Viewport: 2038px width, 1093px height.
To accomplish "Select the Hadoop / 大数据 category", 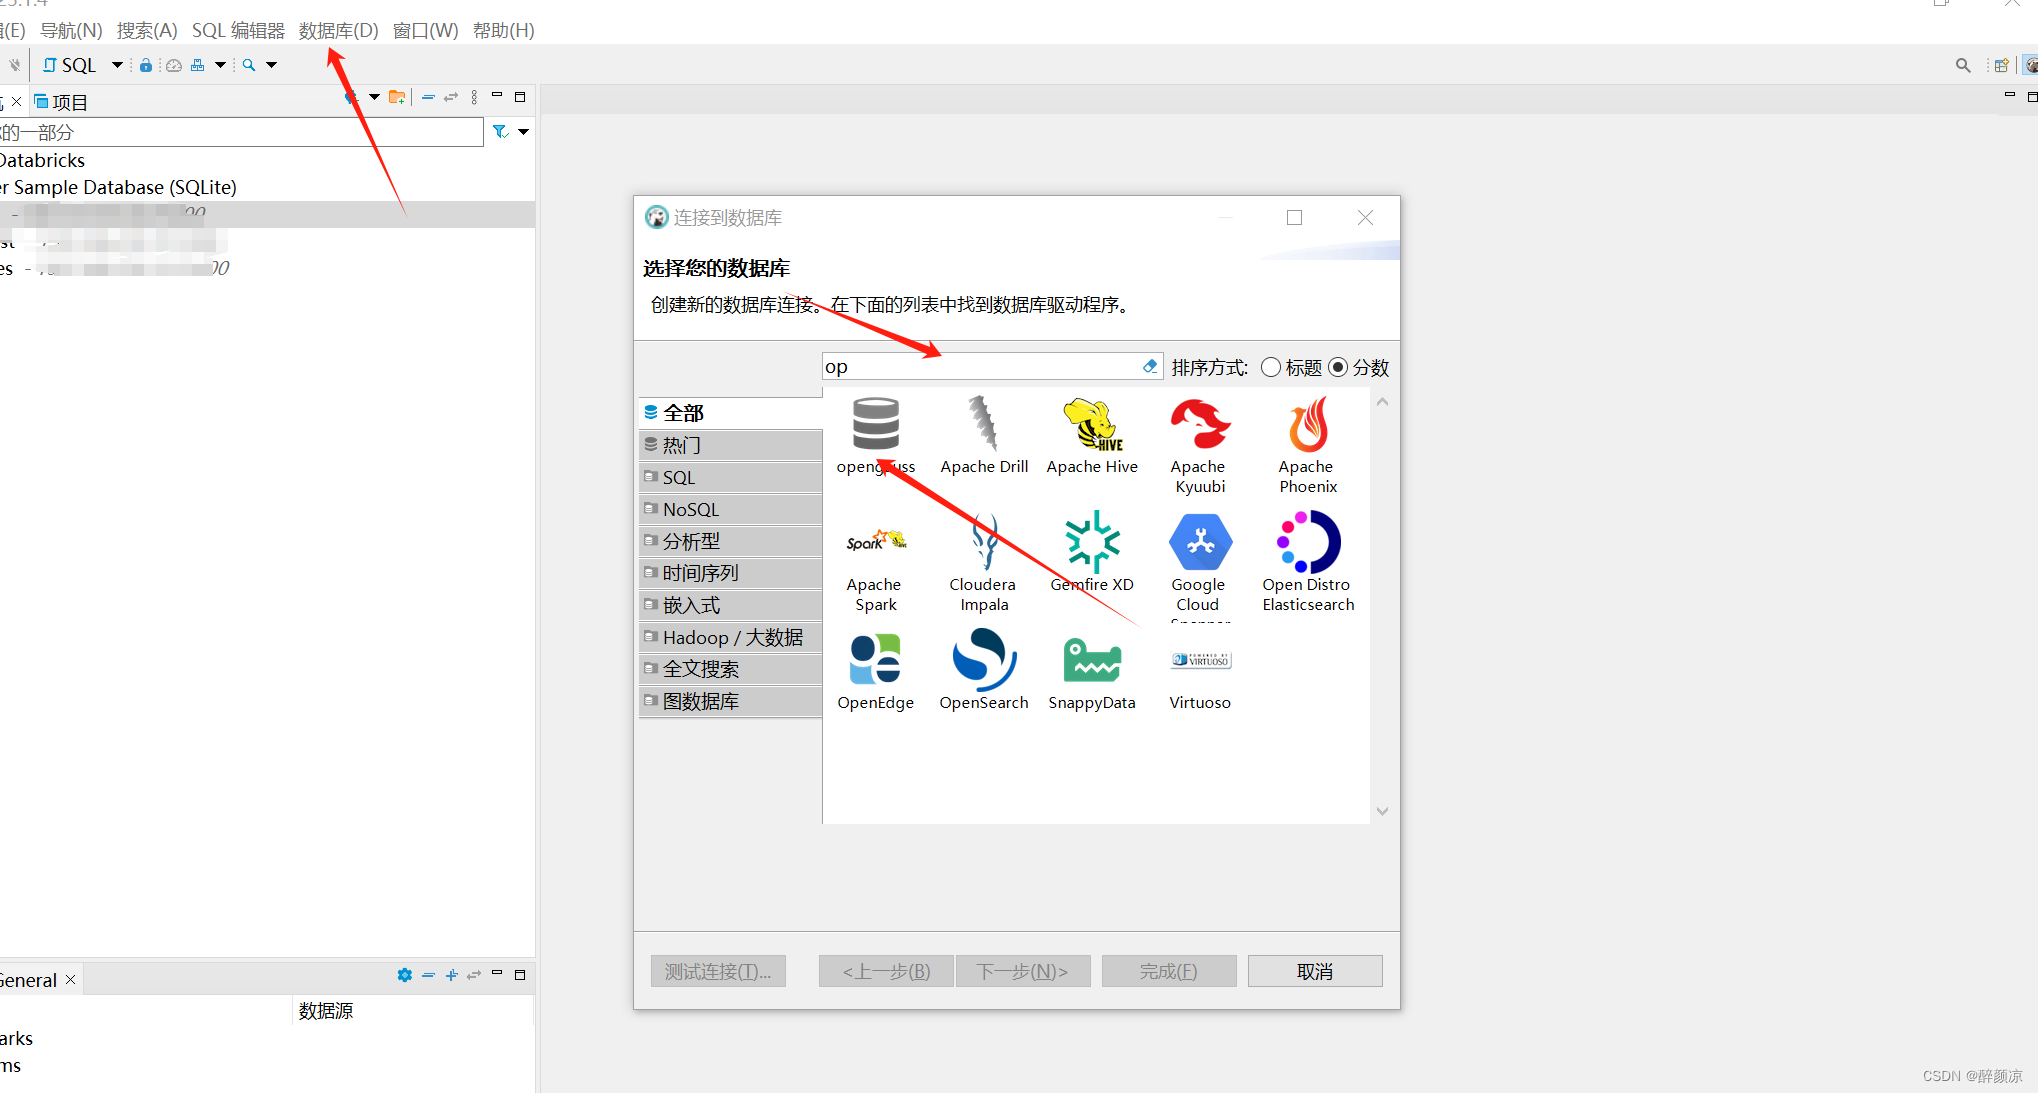I will [731, 637].
